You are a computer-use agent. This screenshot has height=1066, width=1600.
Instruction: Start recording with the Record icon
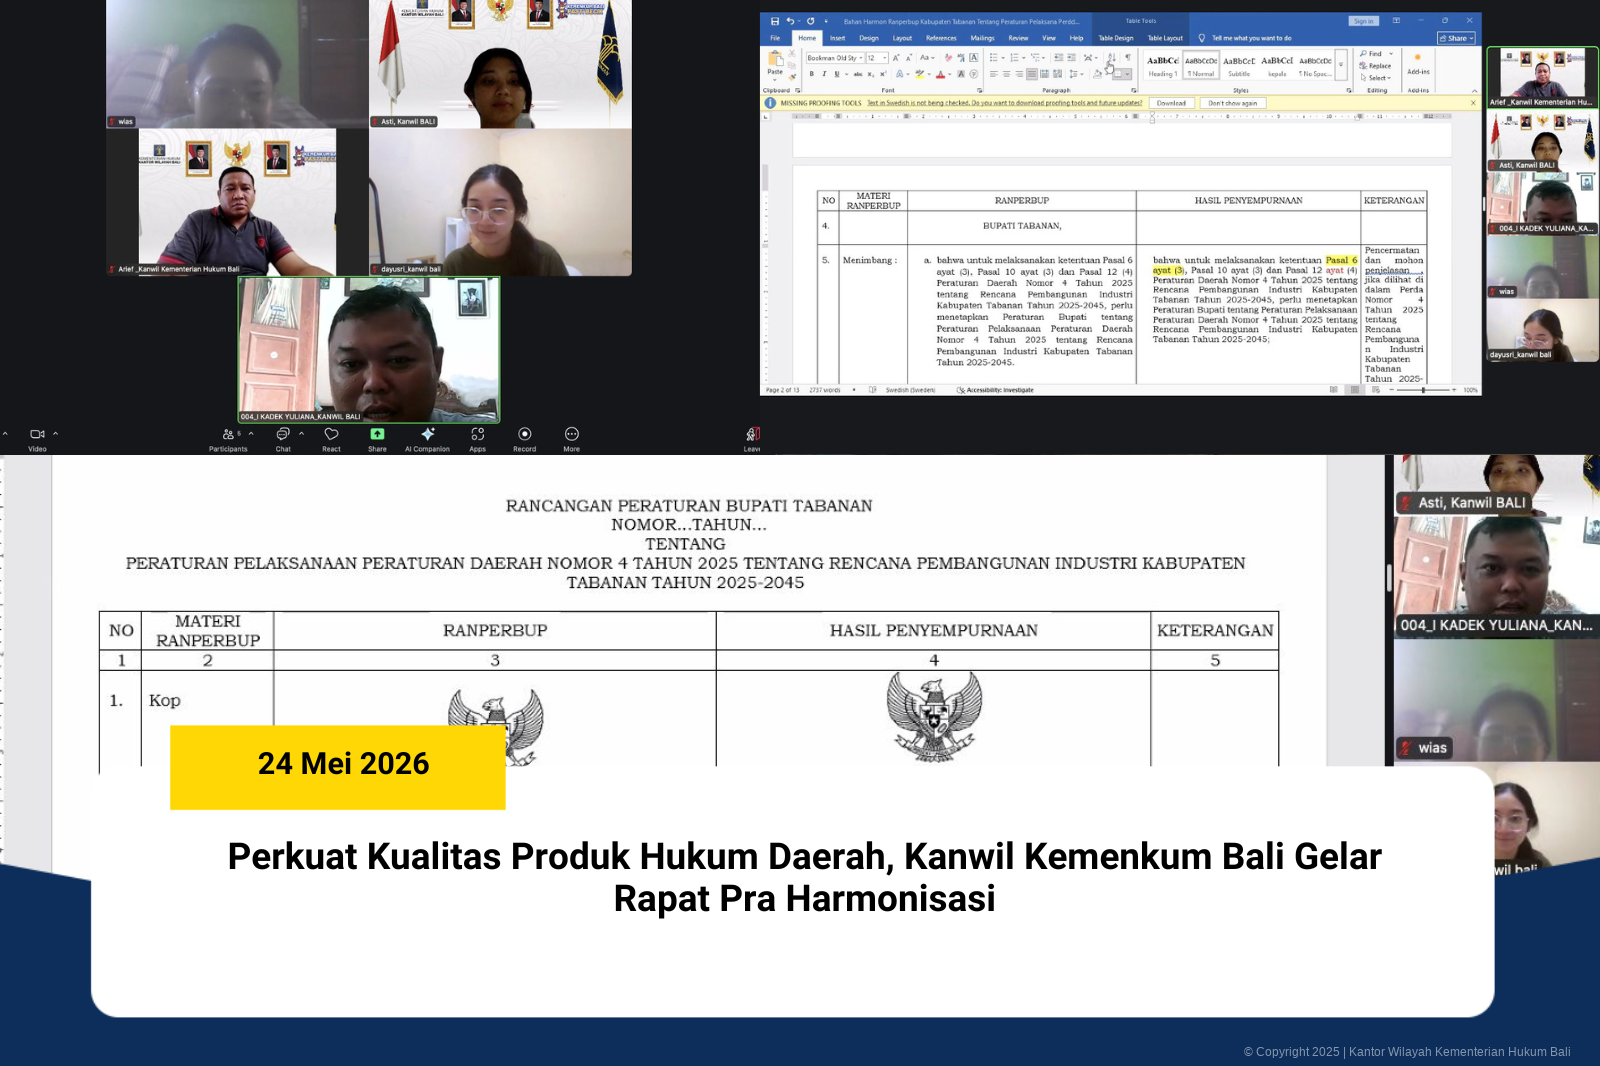[x=525, y=434]
